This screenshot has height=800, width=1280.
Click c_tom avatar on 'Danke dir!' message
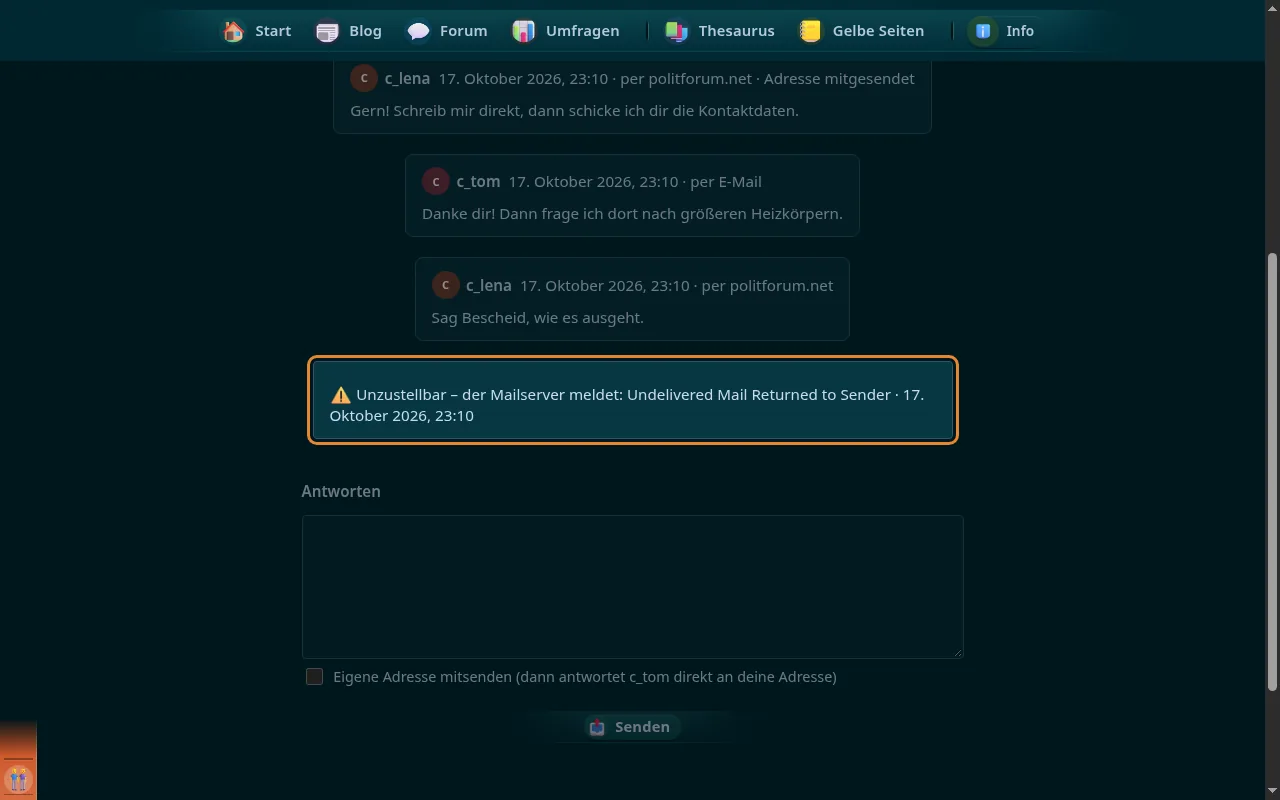click(x=436, y=181)
